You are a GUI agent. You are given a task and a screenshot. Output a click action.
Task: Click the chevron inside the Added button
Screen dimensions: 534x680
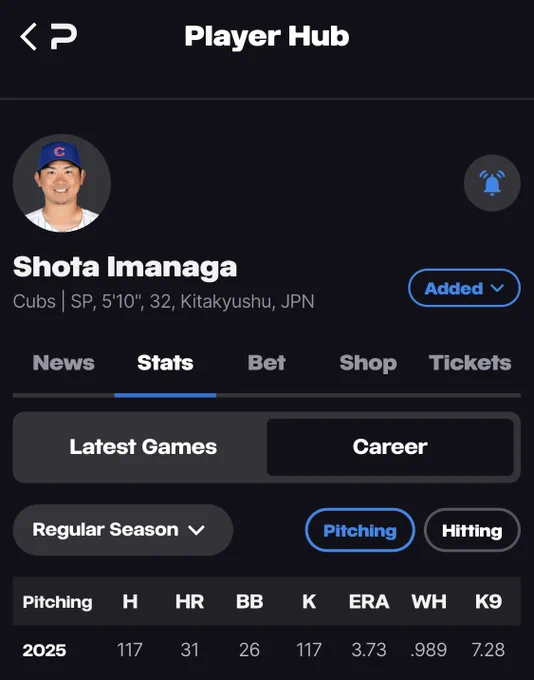(x=497, y=288)
